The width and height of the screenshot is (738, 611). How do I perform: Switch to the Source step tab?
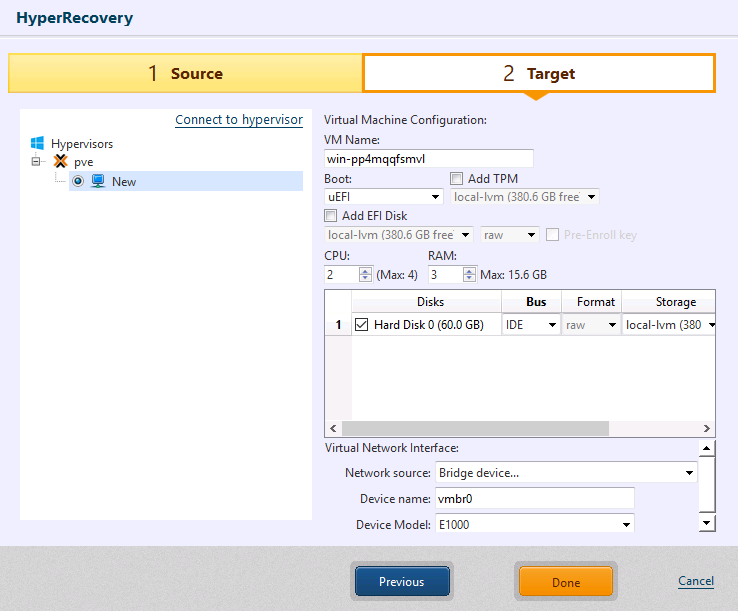click(185, 73)
